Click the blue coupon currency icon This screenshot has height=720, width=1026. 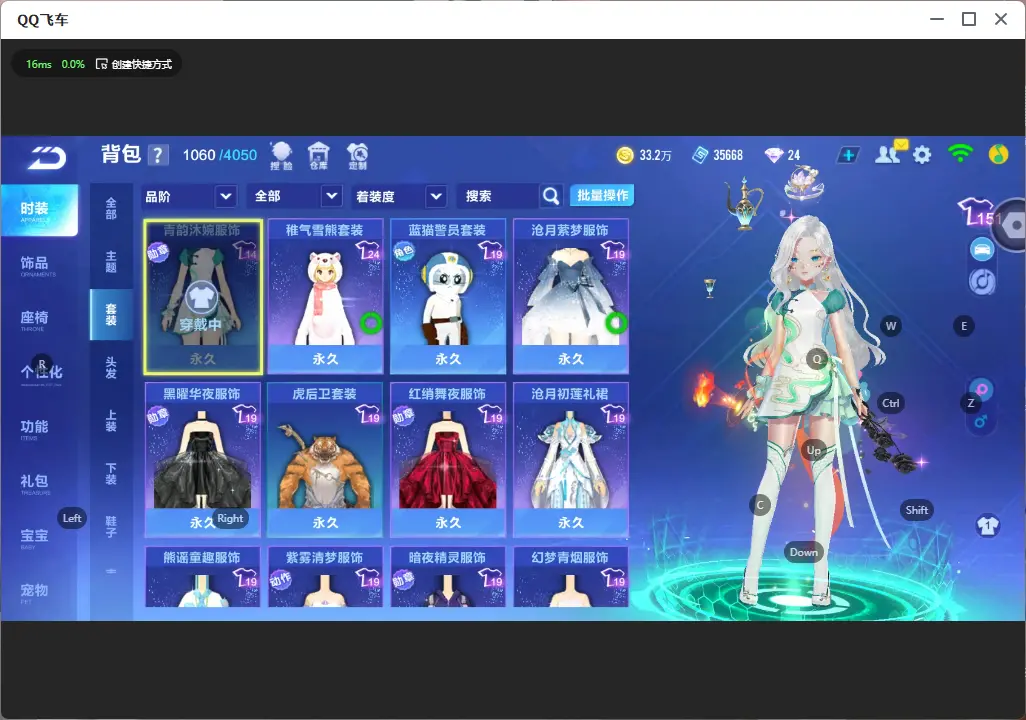[700, 155]
